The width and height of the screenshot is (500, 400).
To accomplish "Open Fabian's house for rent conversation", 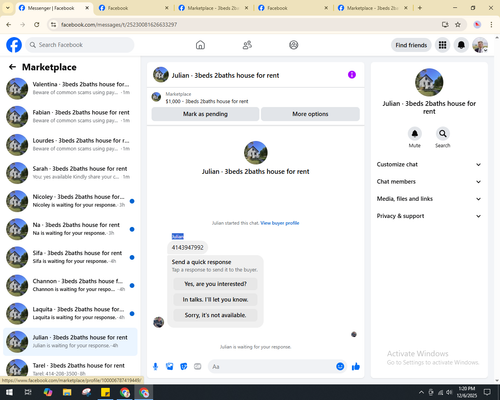I will pyautogui.click(x=70, y=117).
